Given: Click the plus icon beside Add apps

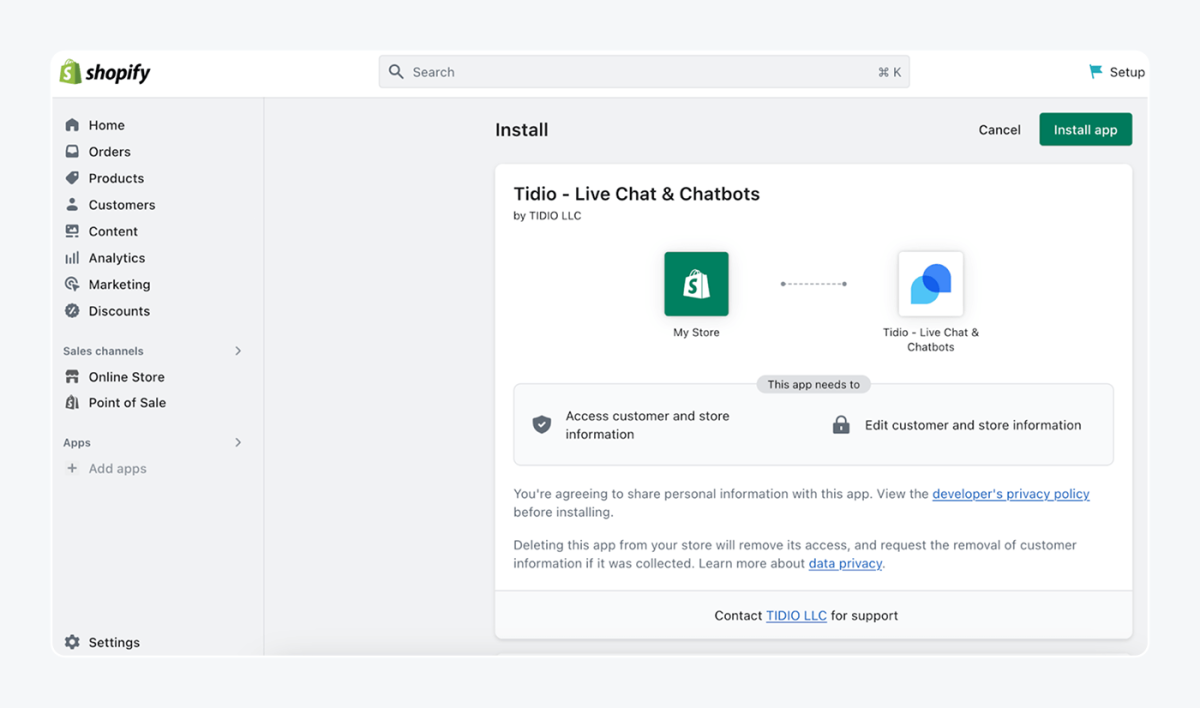Looking at the screenshot, I should click(x=72, y=468).
